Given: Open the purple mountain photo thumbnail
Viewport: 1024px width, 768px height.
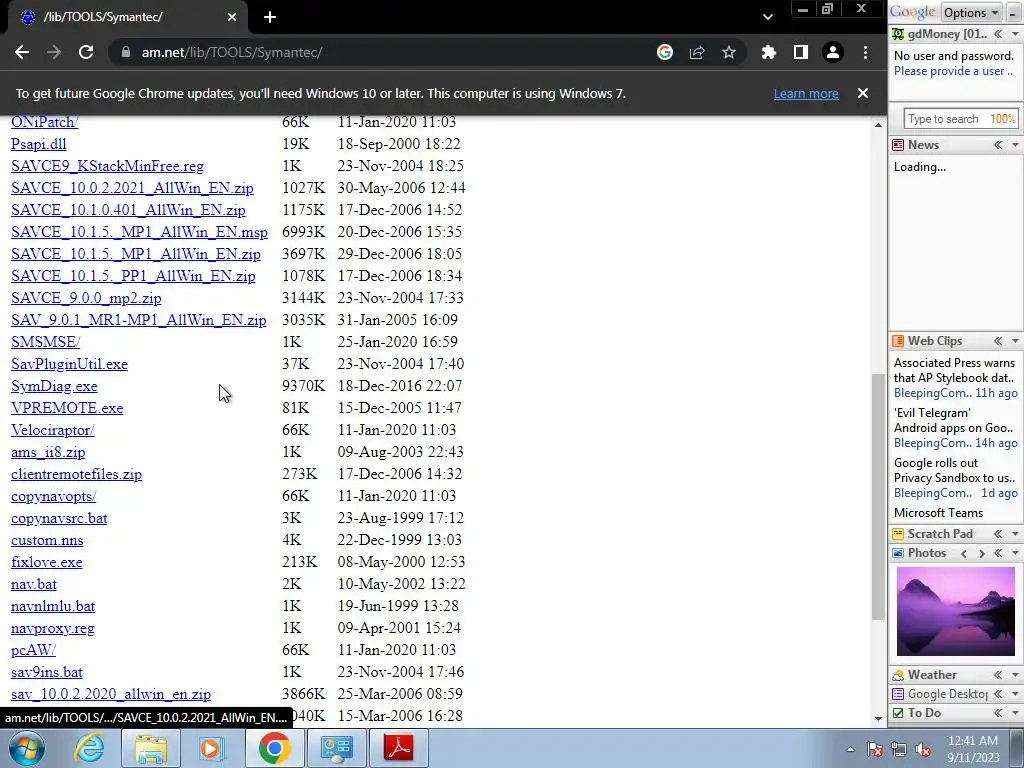Looking at the screenshot, I should tap(955, 611).
